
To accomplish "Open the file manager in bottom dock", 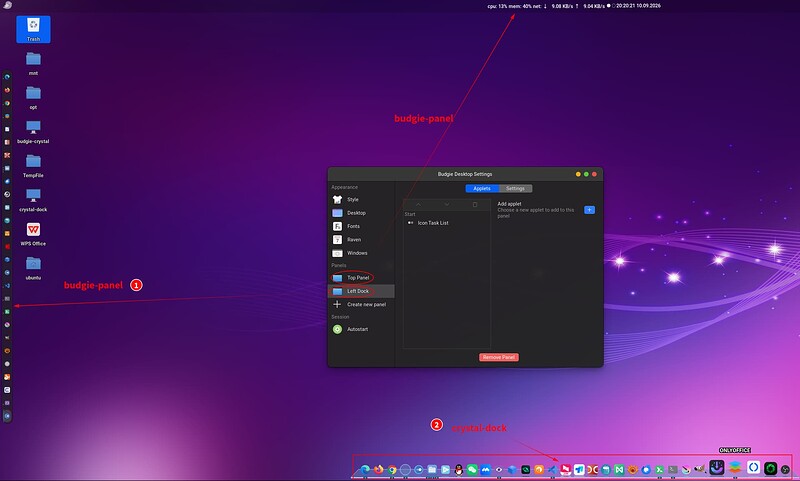I will tap(432, 469).
